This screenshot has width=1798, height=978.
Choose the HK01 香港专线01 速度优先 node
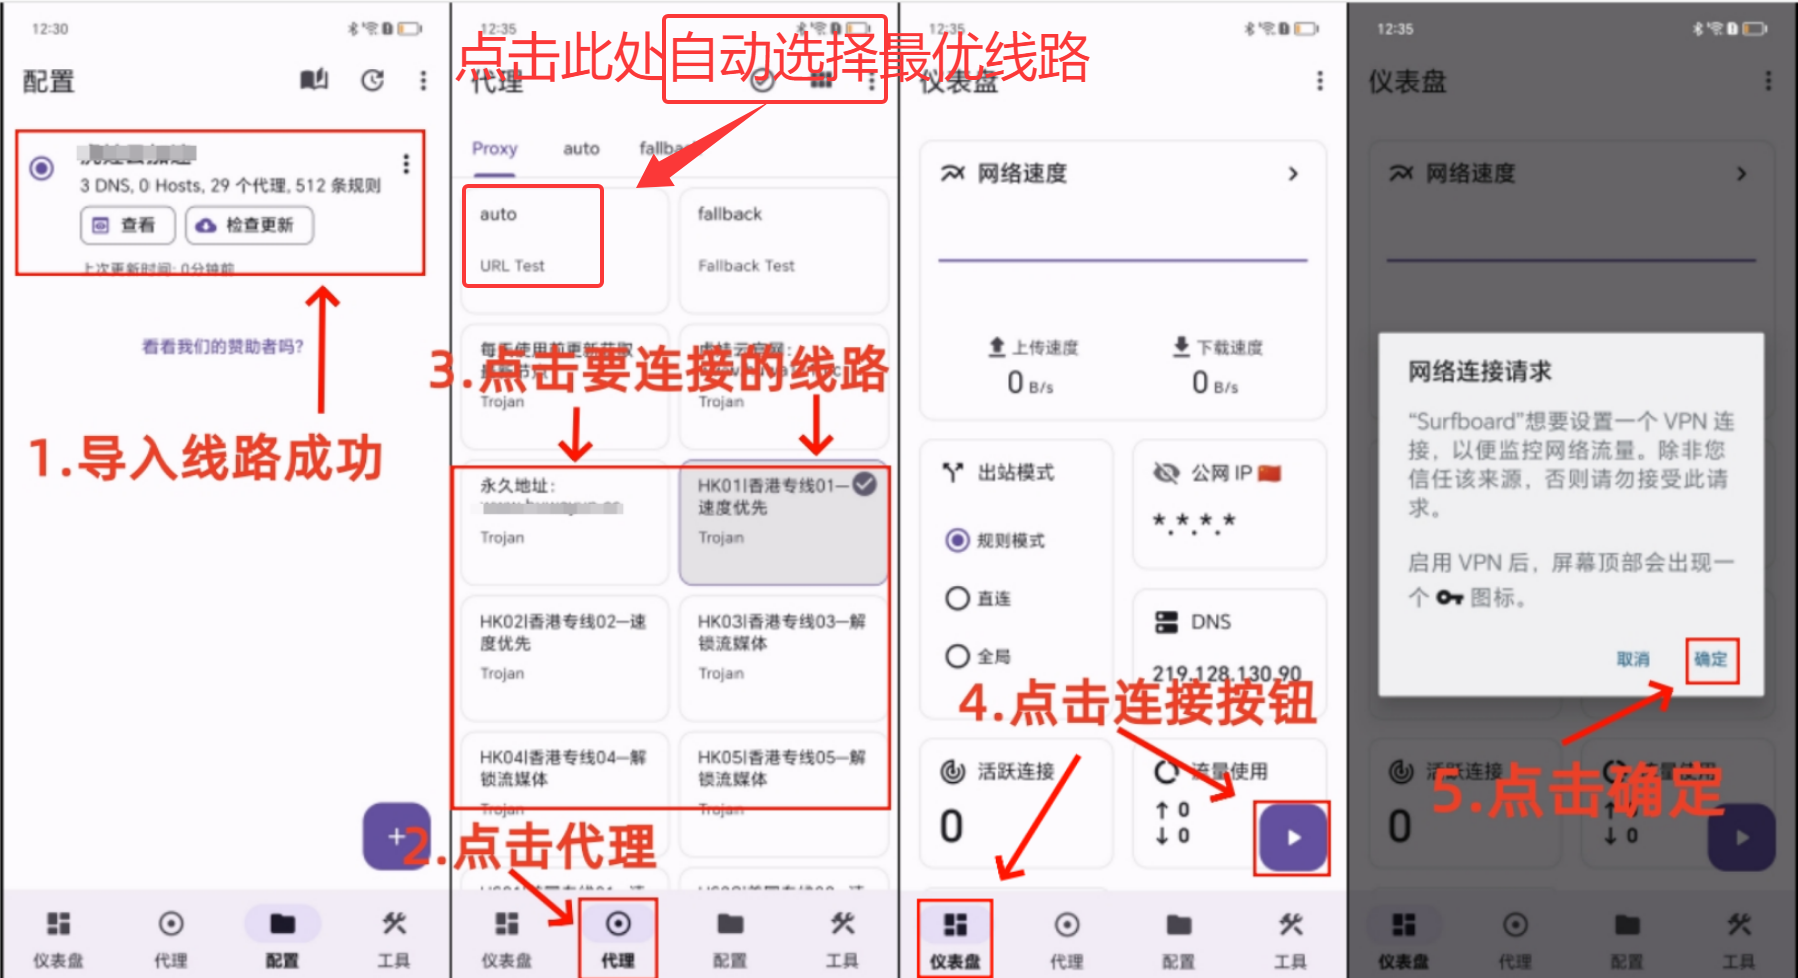point(784,522)
